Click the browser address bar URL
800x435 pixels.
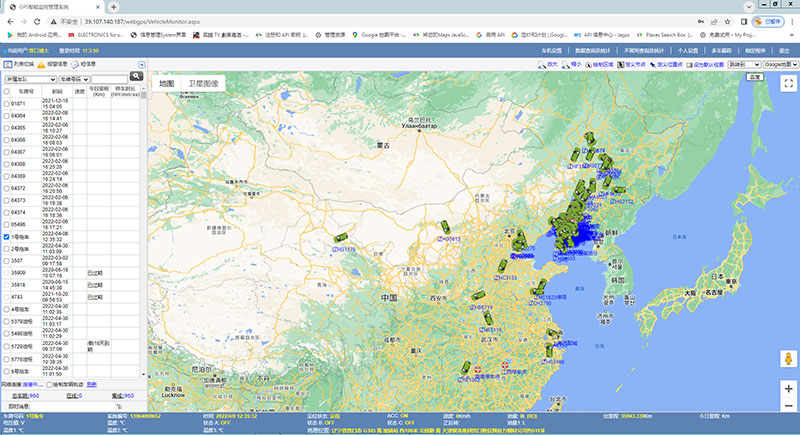[x=142, y=21]
